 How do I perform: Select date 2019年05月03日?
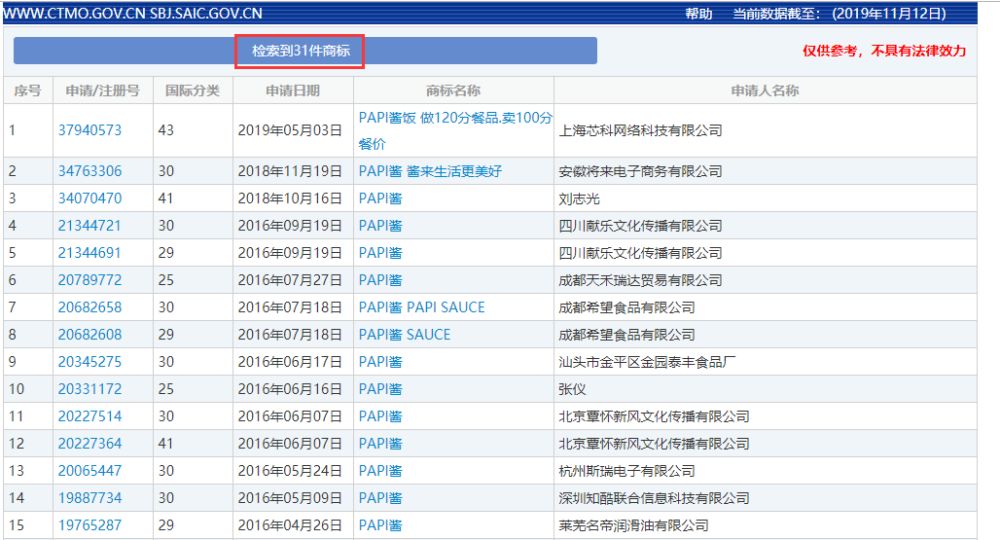(290, 131)
